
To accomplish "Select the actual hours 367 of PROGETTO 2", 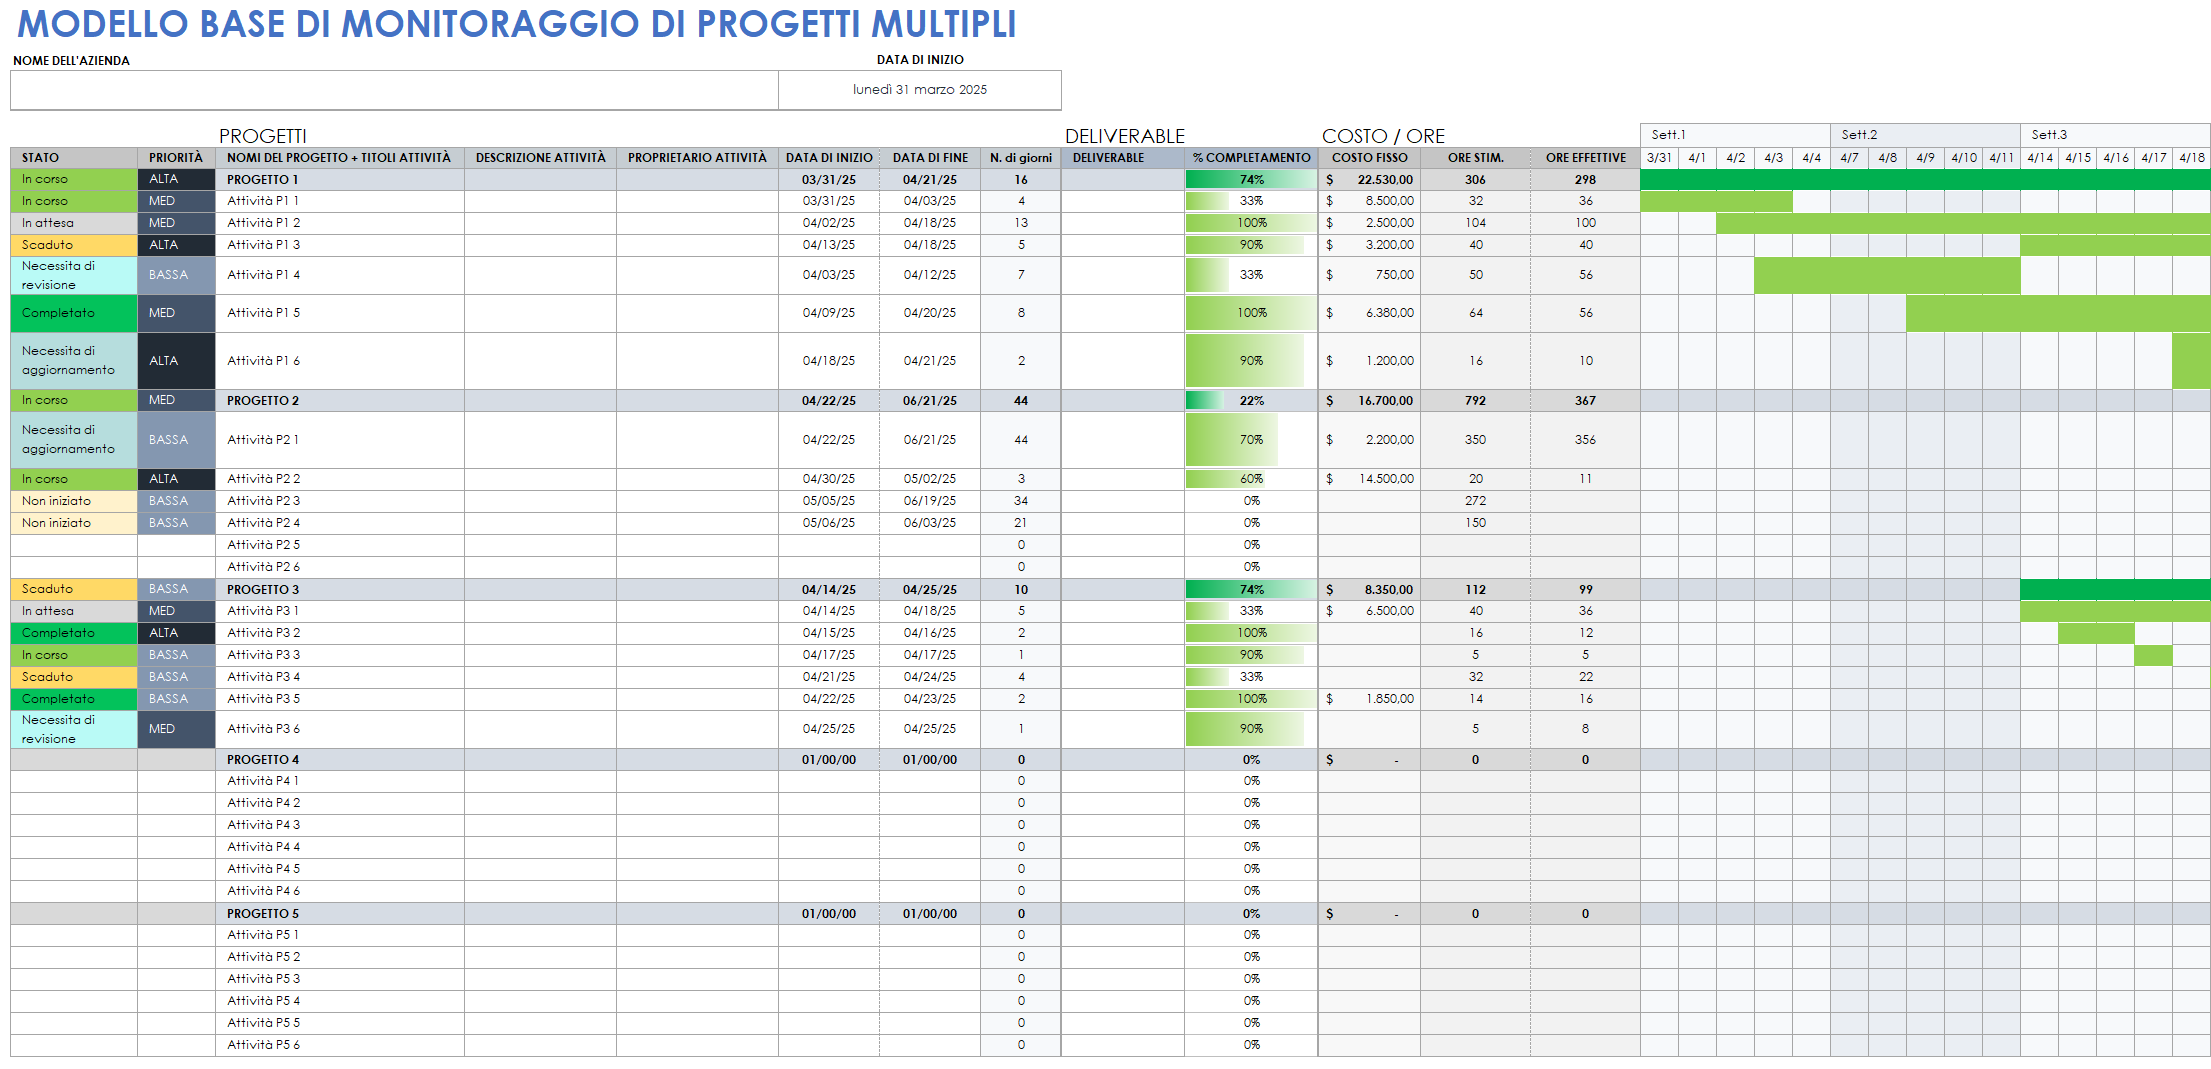I will [1585, 401].
